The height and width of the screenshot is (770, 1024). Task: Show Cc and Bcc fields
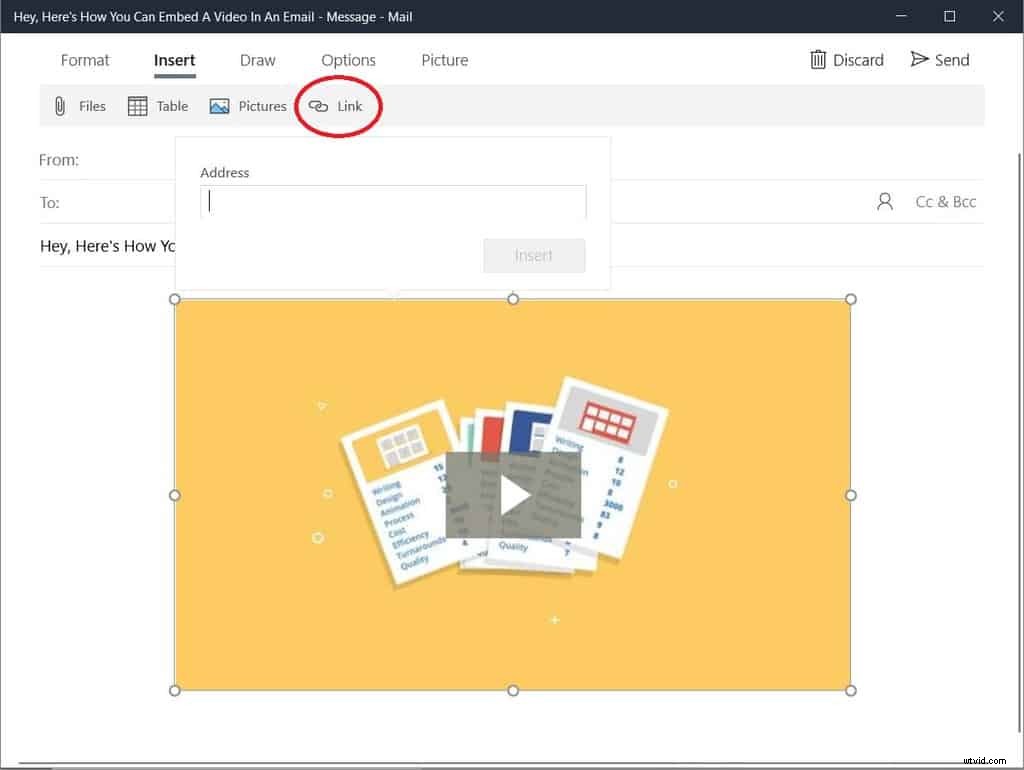pyautogui.click(x=945, y=201)
